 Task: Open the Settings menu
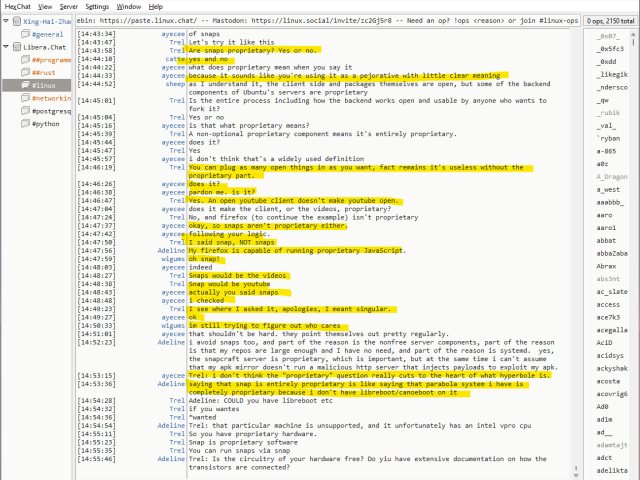tap(97, 6)
